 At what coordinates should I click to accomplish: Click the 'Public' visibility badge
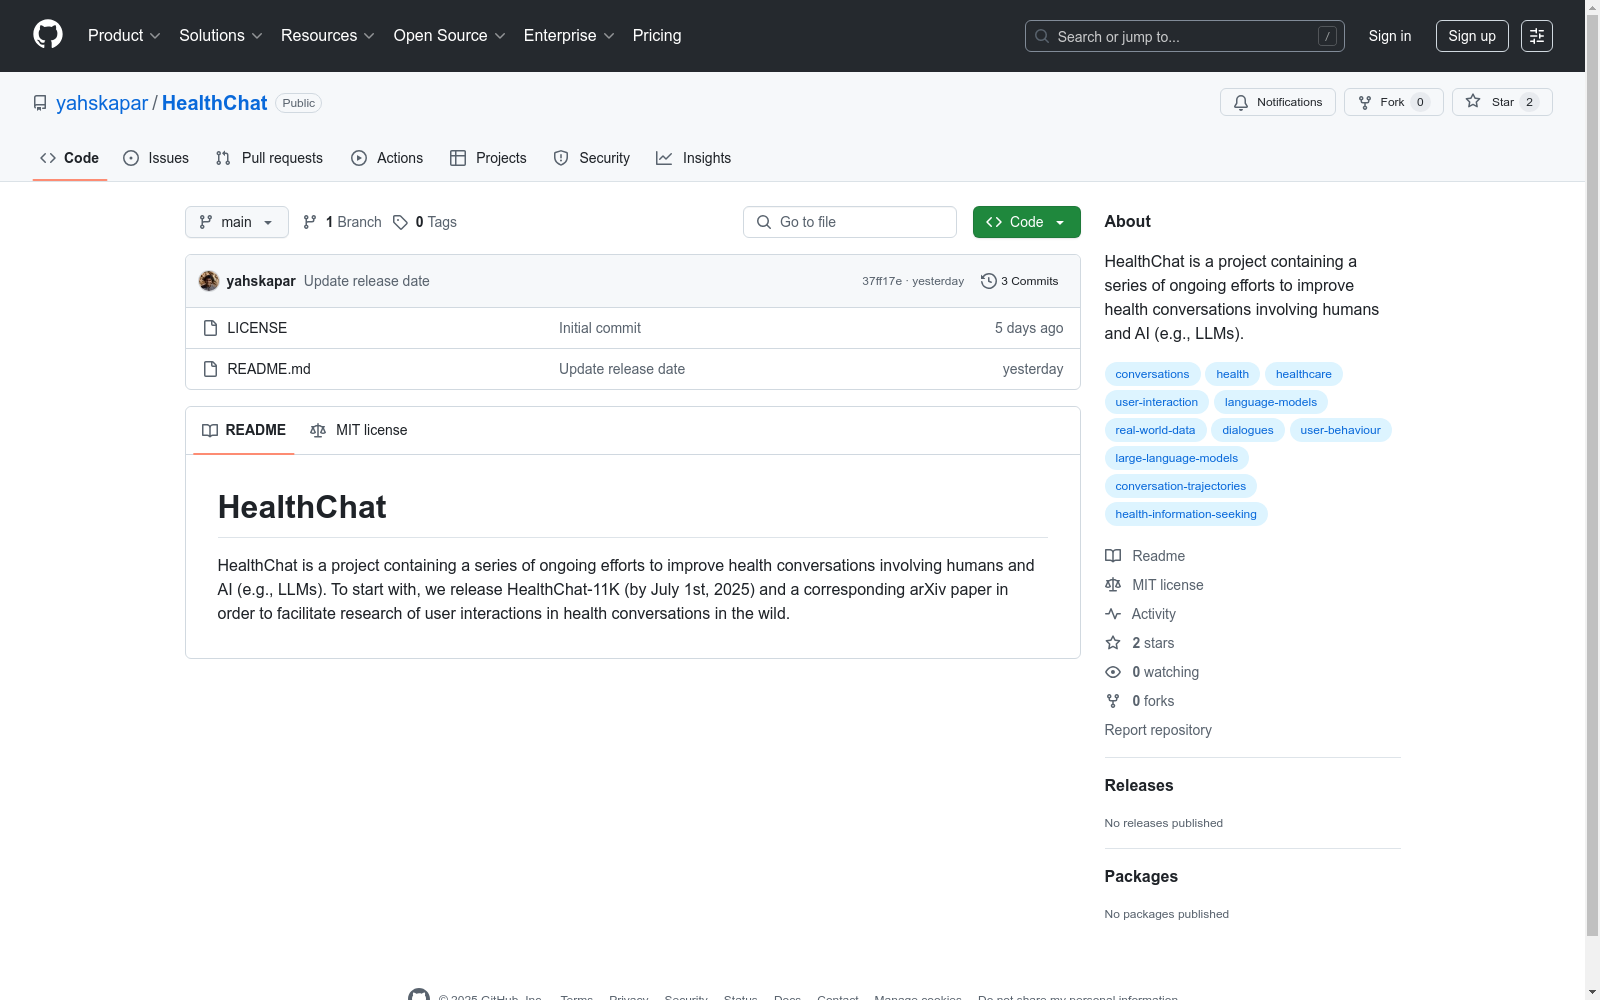click(298, 103)
